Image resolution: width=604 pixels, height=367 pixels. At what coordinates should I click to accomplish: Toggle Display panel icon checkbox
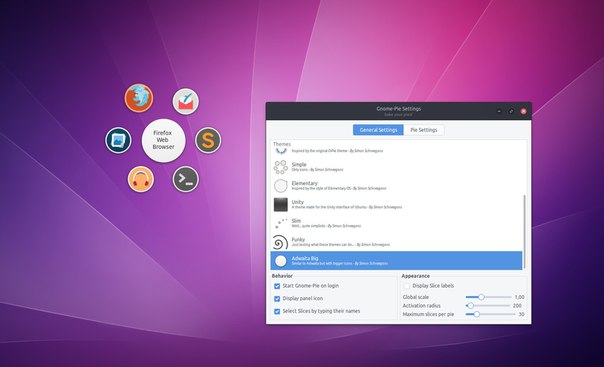click(277, 298)
